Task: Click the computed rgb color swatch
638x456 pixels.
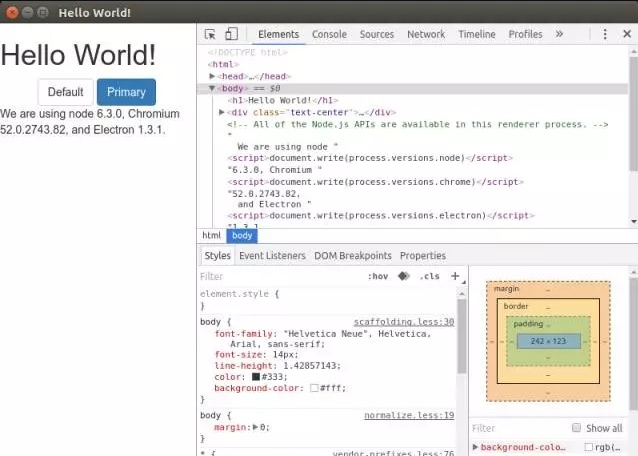Action: (x=588, y=447)
